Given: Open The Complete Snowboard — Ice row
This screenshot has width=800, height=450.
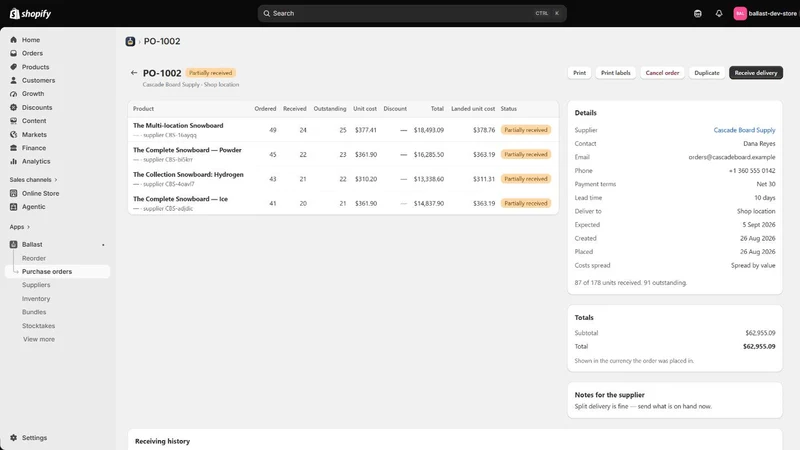Looking at the screenshot, I should 343,203.
